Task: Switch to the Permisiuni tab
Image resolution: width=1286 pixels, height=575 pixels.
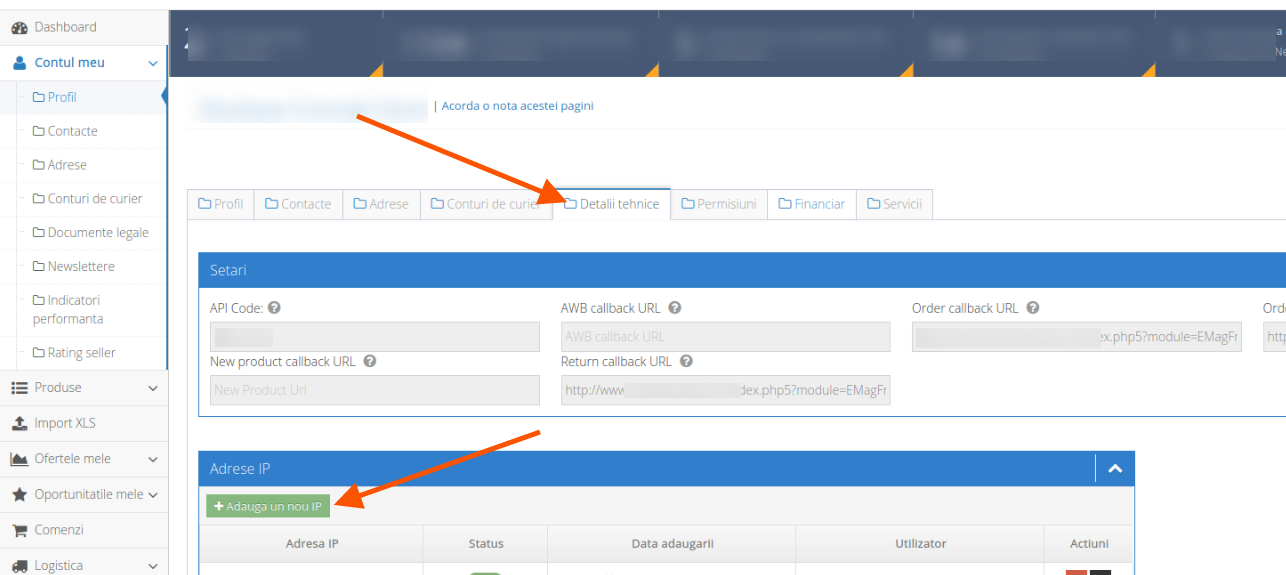Action: pyautogui.click(x=718, y=204)
